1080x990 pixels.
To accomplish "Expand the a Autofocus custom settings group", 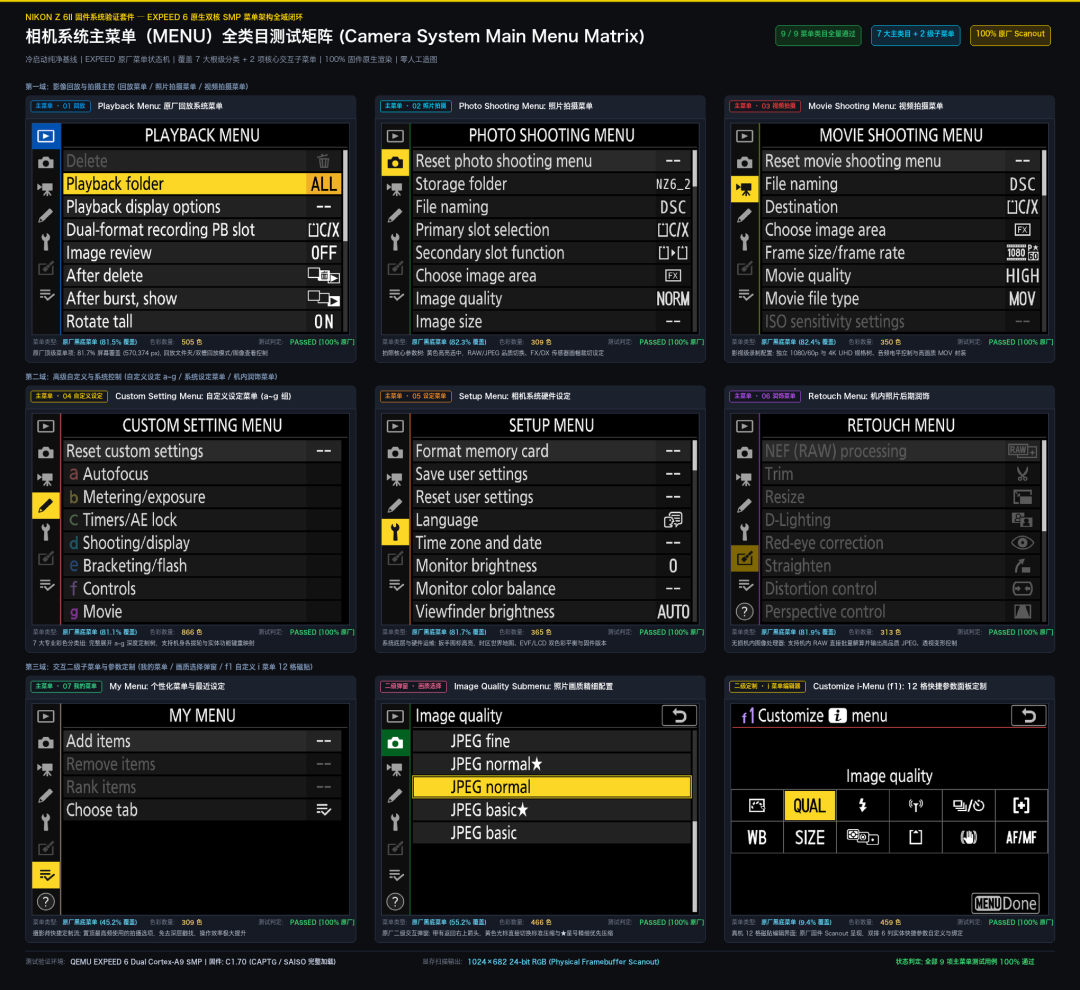I will [x=202, y=474].
